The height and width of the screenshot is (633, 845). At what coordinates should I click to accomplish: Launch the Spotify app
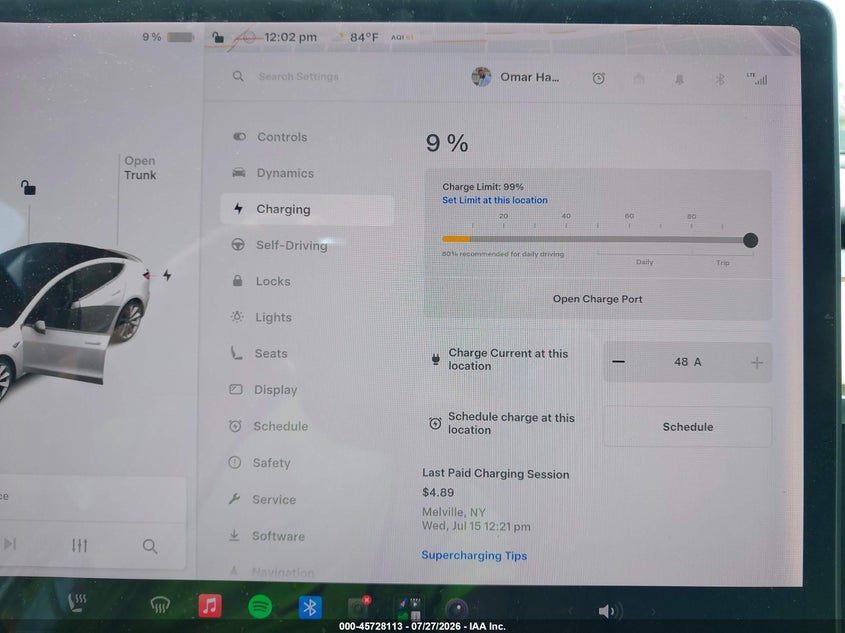[260, 607]
